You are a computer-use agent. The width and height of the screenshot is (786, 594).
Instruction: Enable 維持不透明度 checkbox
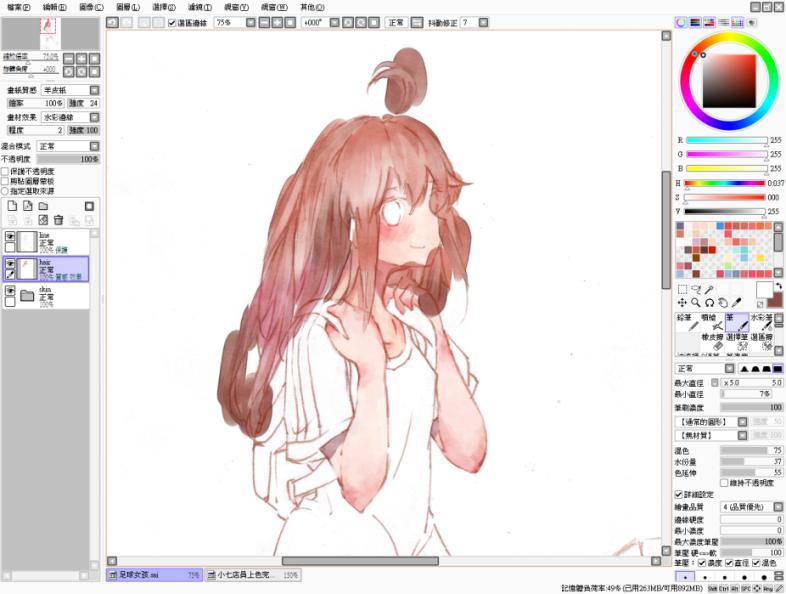point(724,483)
